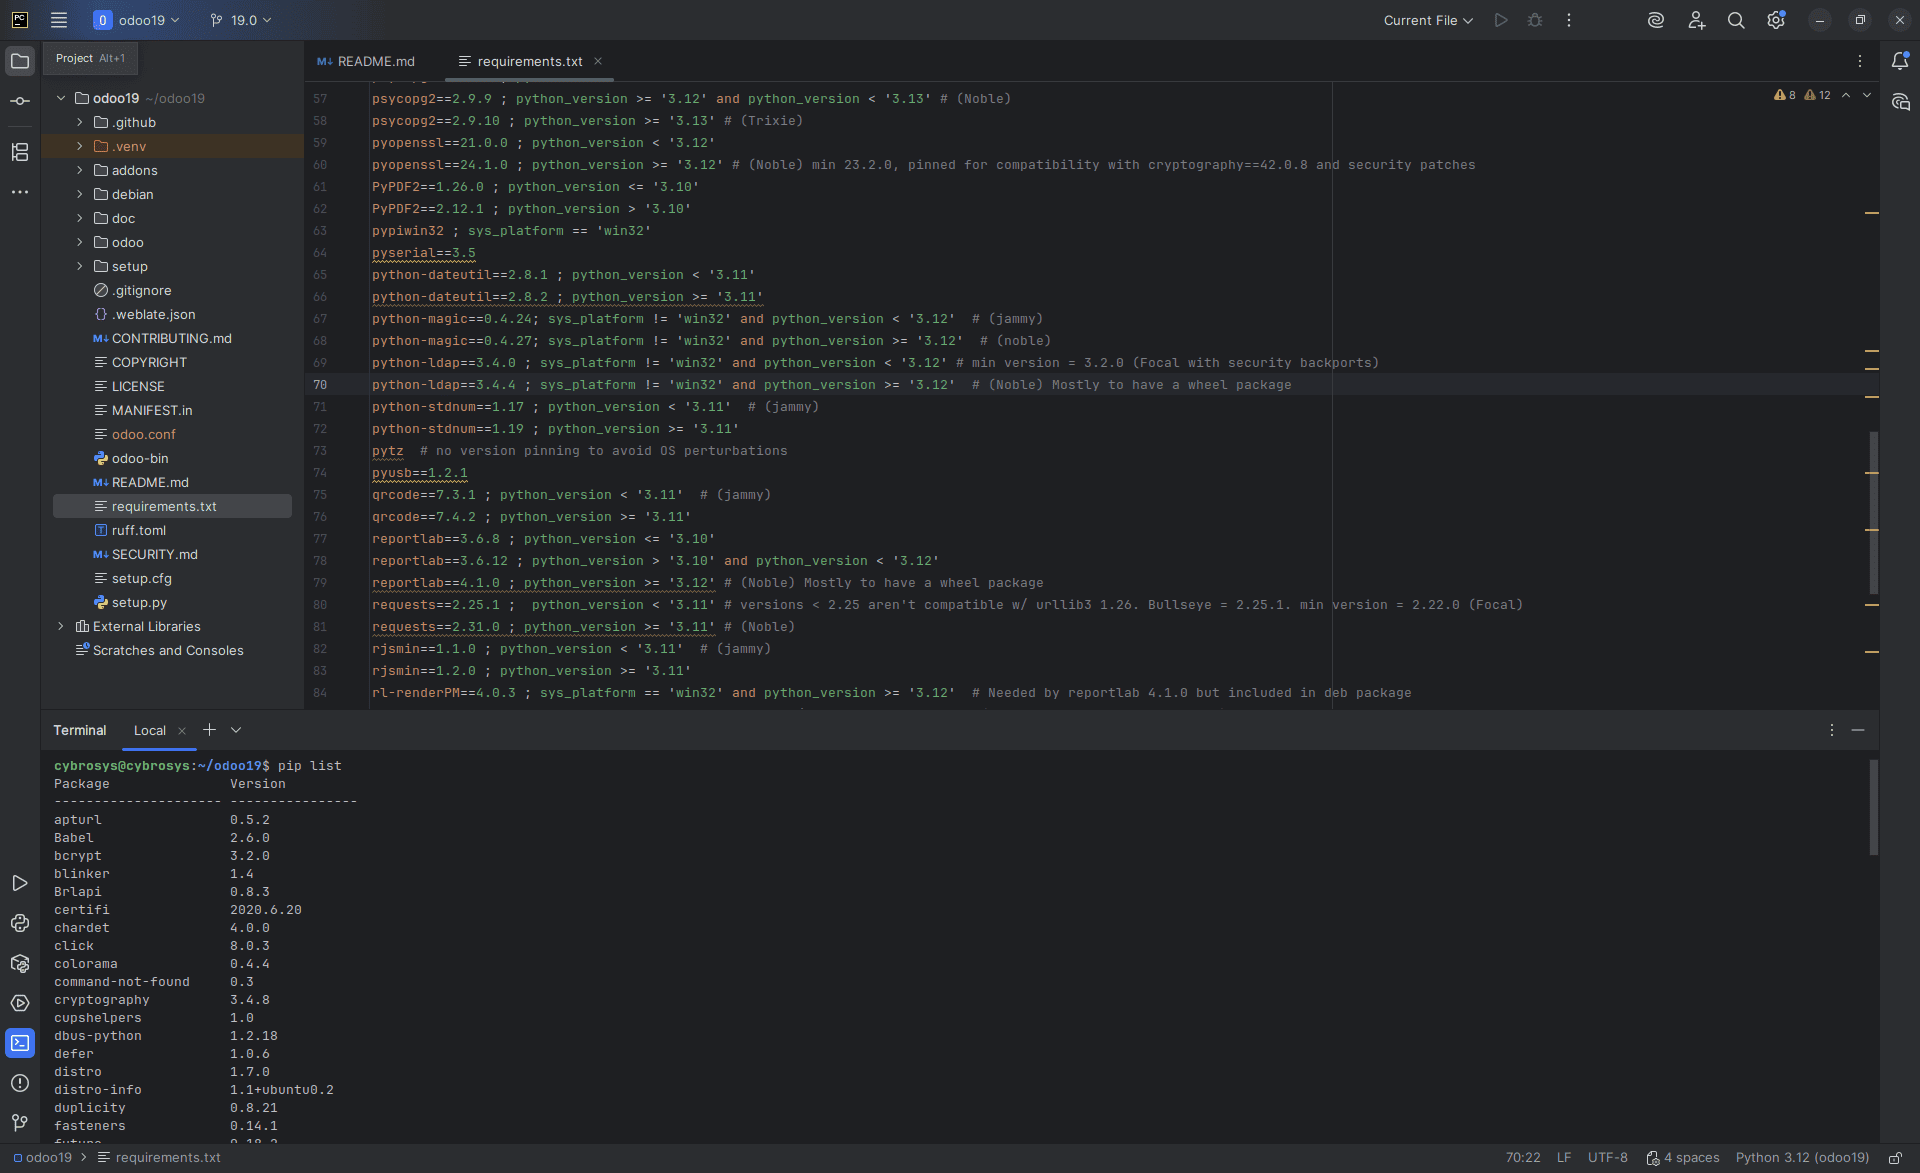Open the Commit tool window
Viewport: 1920px width, 1173px height.
click(x=20, y=101)
